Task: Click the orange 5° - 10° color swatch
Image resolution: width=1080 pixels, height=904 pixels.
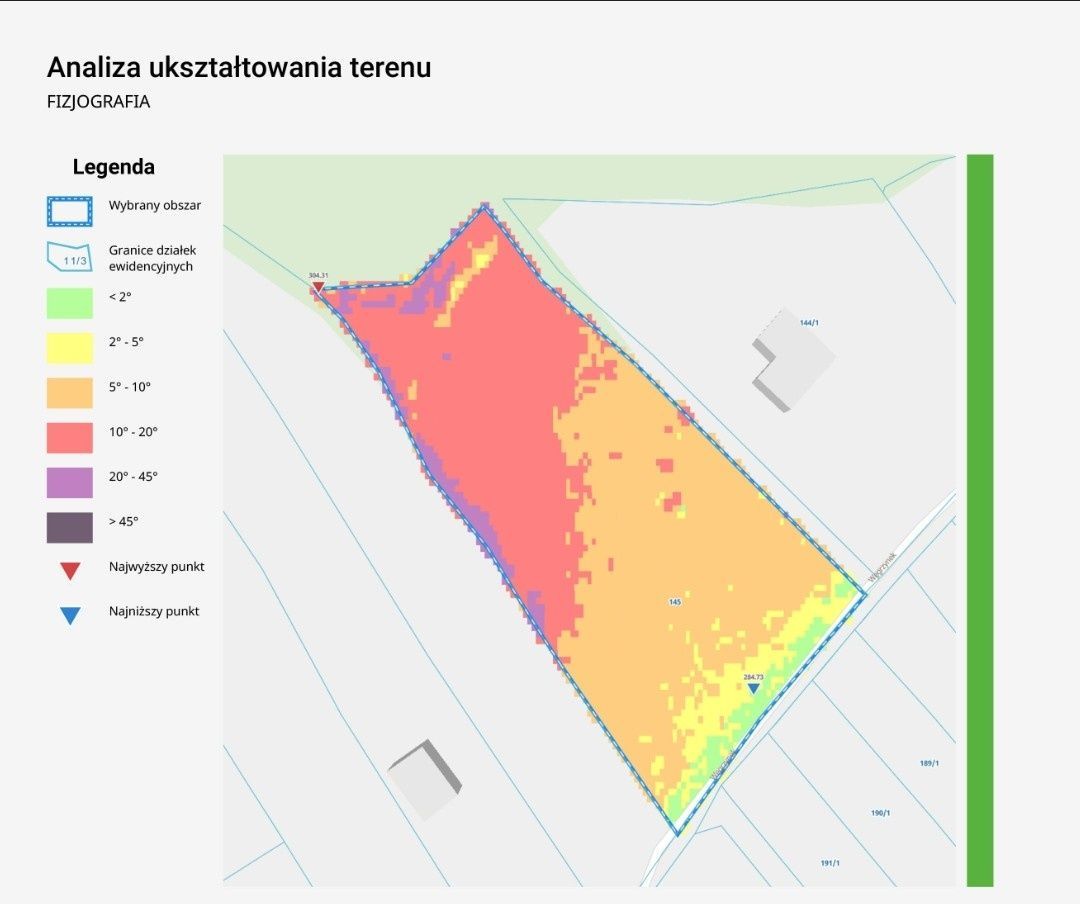Action: pos(69,386)
